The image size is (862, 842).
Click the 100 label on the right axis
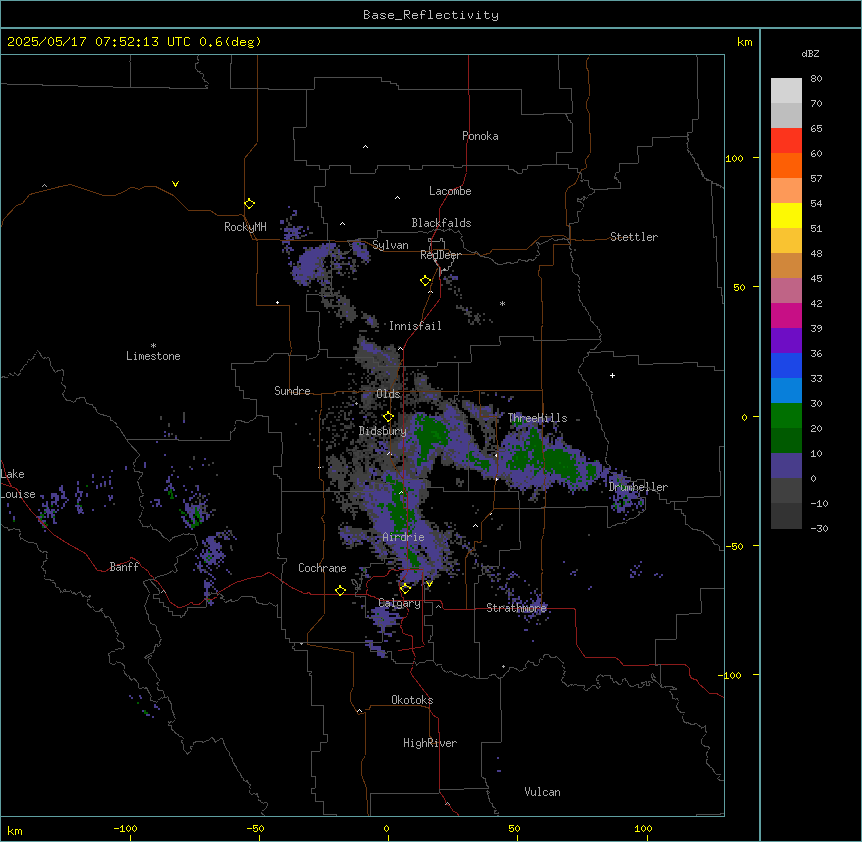(734, 158)
